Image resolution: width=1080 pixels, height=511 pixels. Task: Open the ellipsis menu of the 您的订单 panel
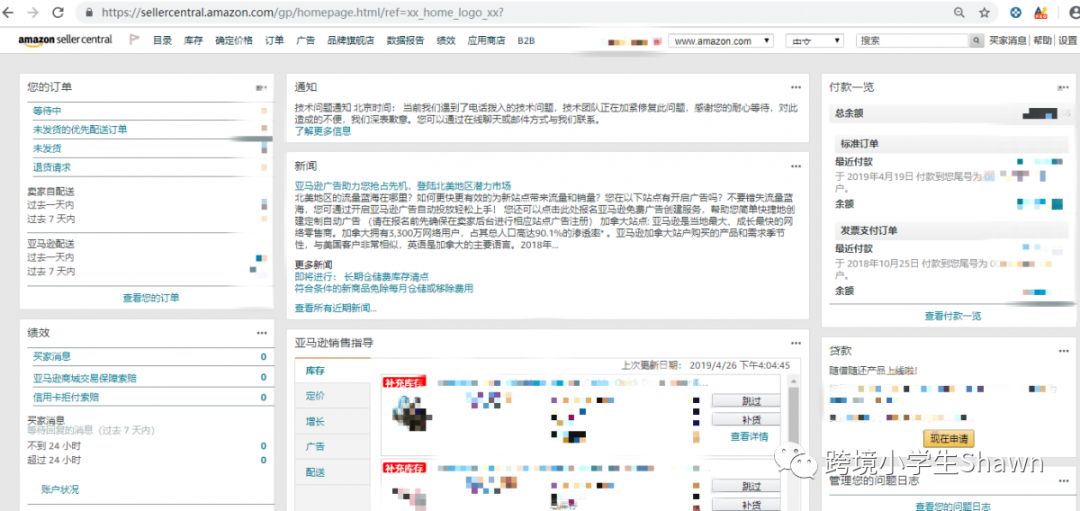pyautogui.click(x=261, y=87)
